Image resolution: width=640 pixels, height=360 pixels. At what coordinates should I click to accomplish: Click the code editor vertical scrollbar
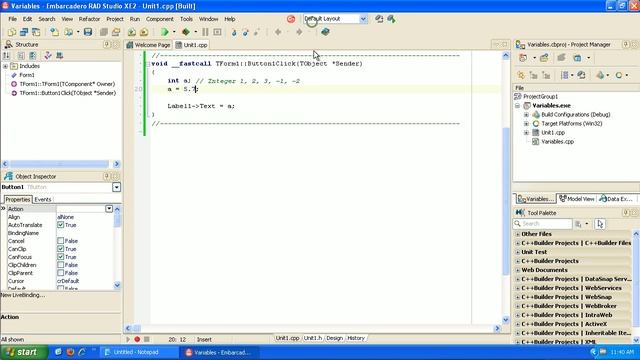pos(506,188)
